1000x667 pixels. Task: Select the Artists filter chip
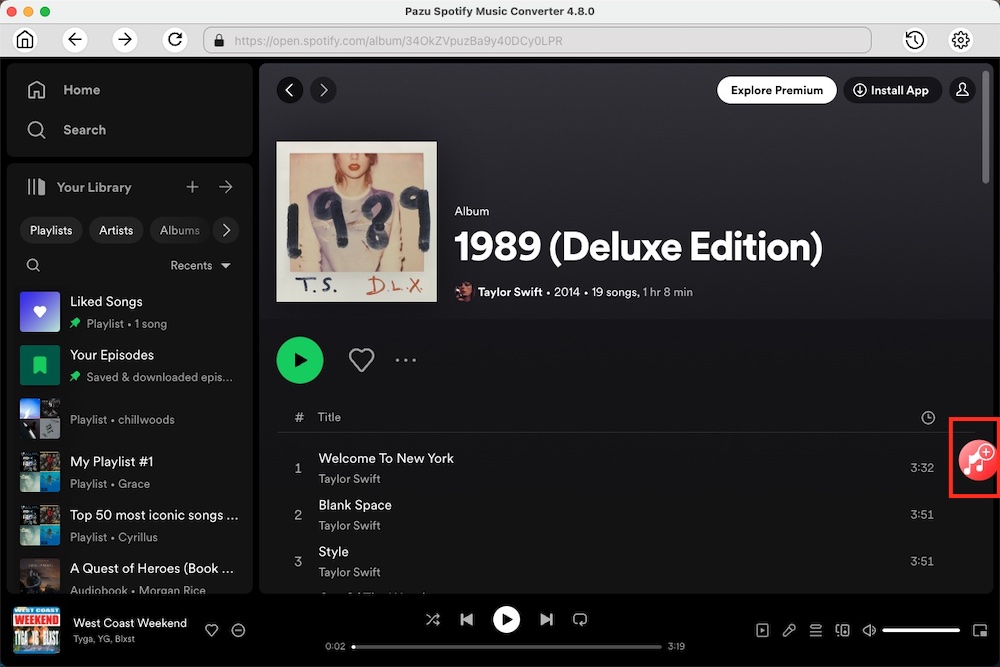116,230
